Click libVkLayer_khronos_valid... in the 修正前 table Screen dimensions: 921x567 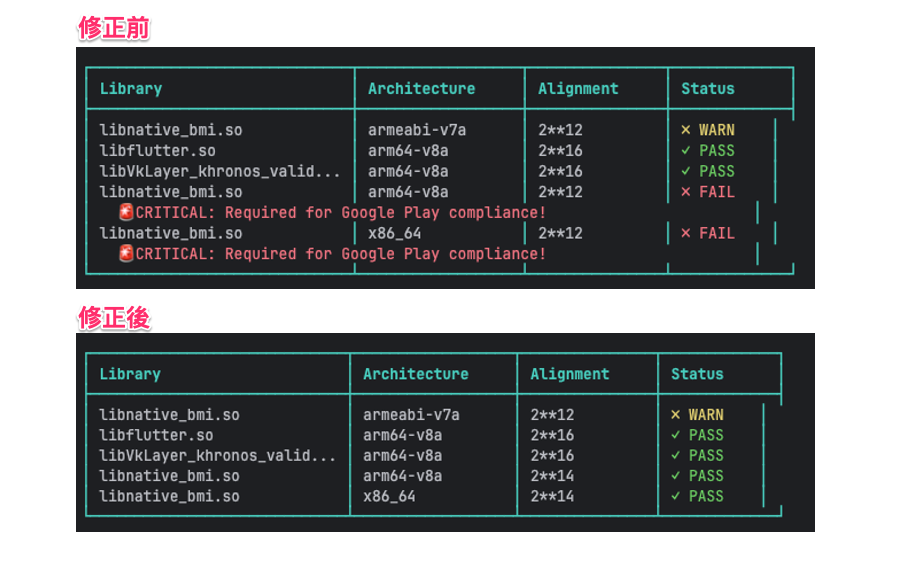[x=220, y=171]
